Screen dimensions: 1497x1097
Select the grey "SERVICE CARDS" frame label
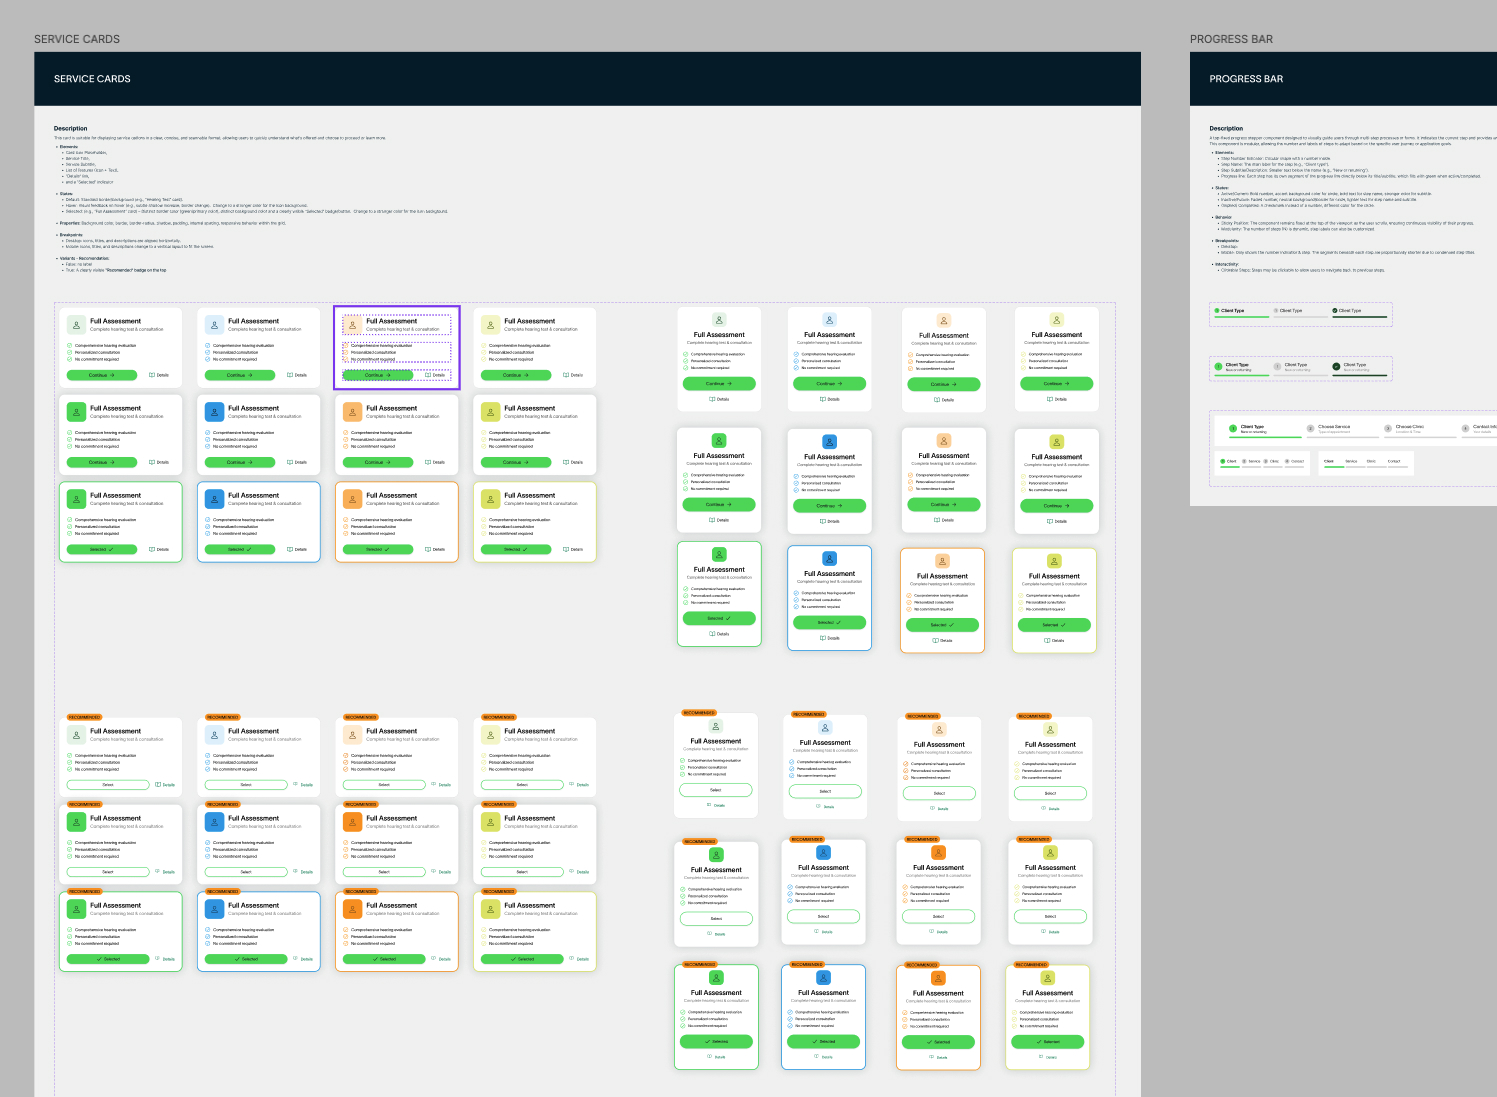[x=77, y=39]
